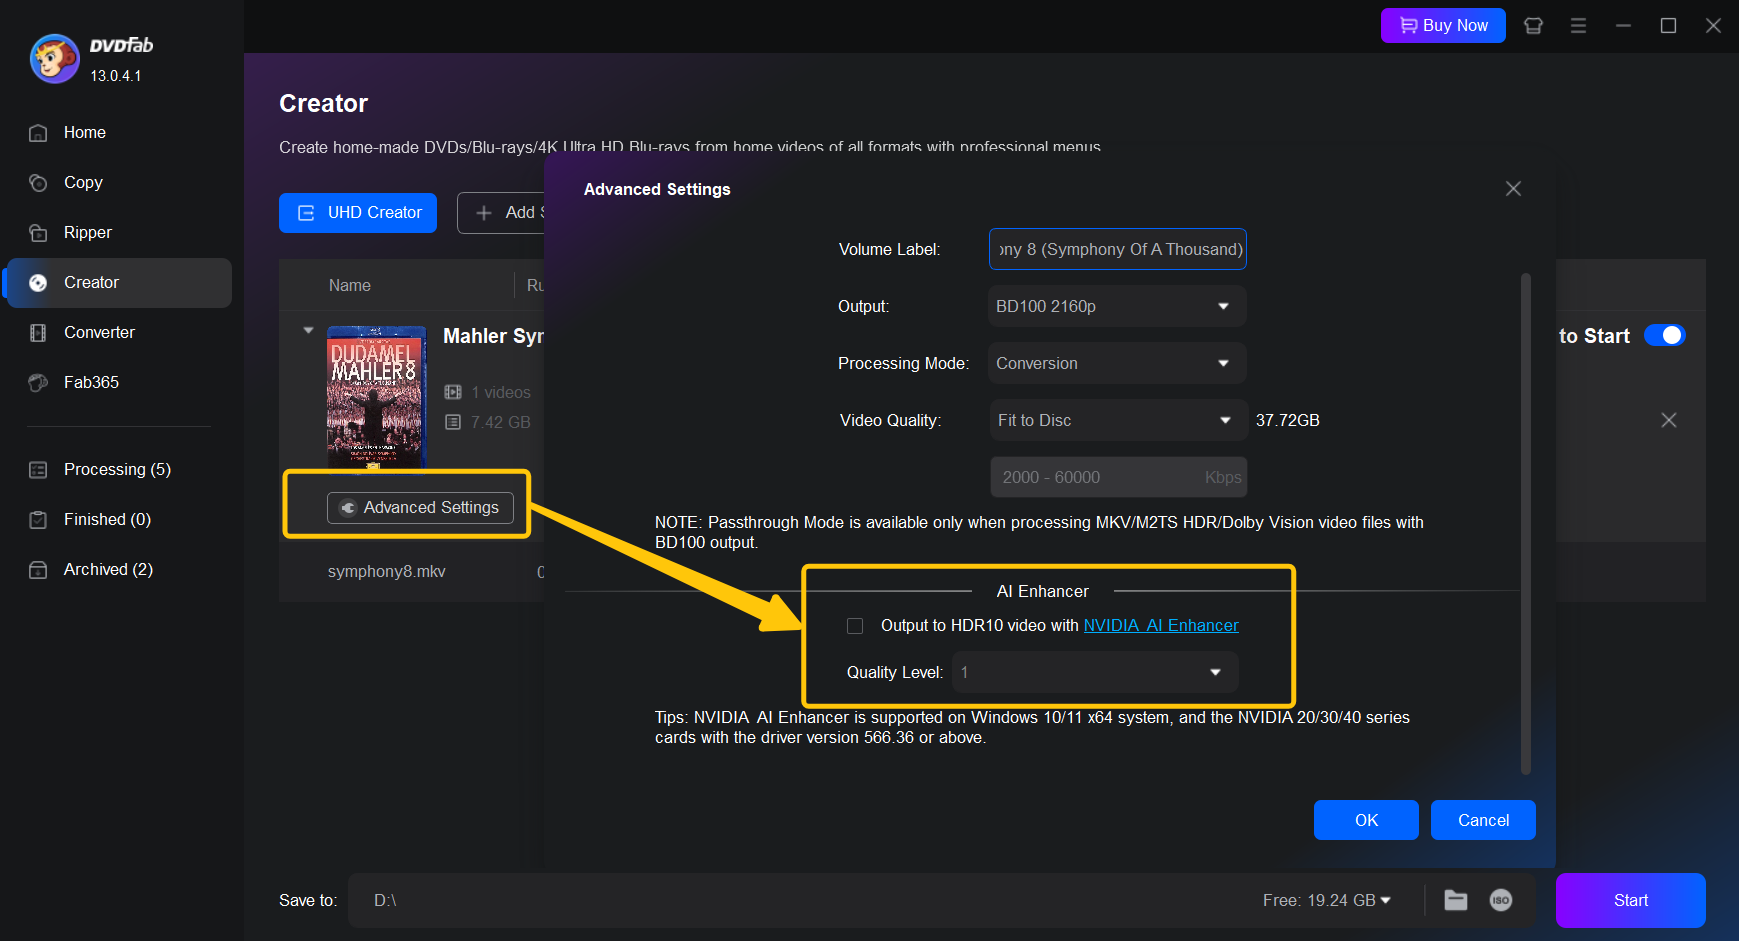Open the Free 19.24 GB drive dropdown

pos(1326,901)
